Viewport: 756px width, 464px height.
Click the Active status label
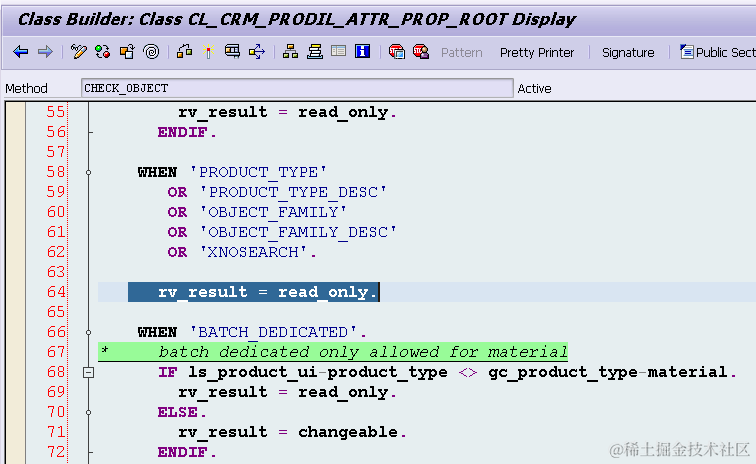click(534, 89)
